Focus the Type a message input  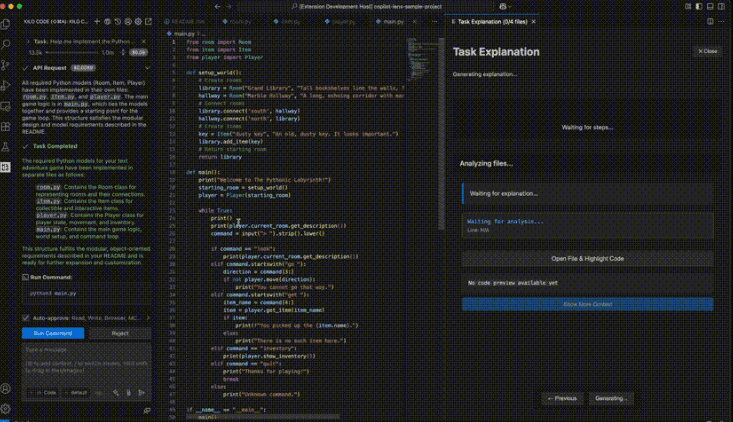86,365
